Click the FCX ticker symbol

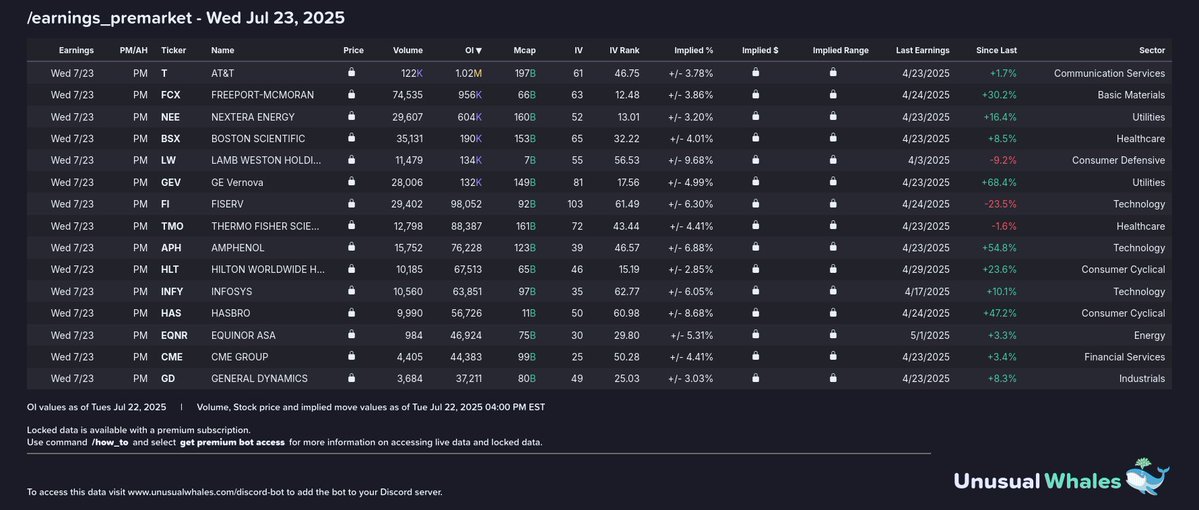pos(171,95)
